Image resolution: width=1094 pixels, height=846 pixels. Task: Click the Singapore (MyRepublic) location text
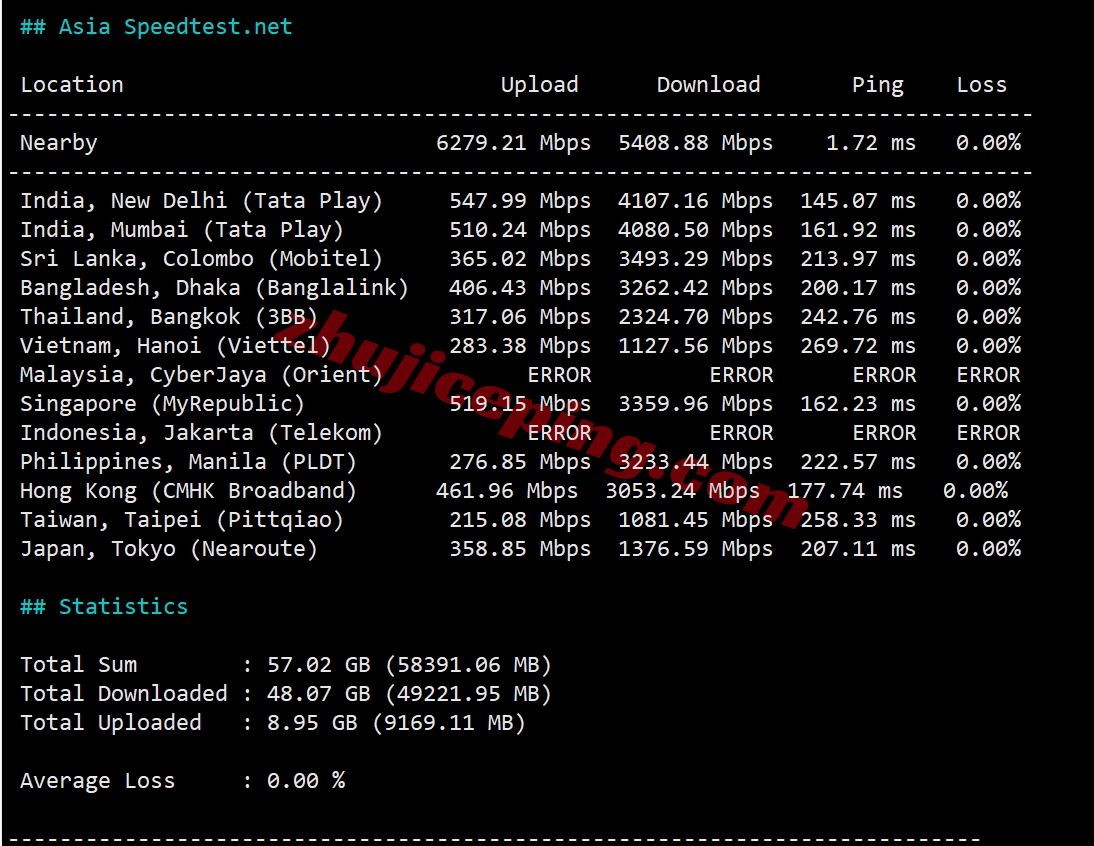162,404
